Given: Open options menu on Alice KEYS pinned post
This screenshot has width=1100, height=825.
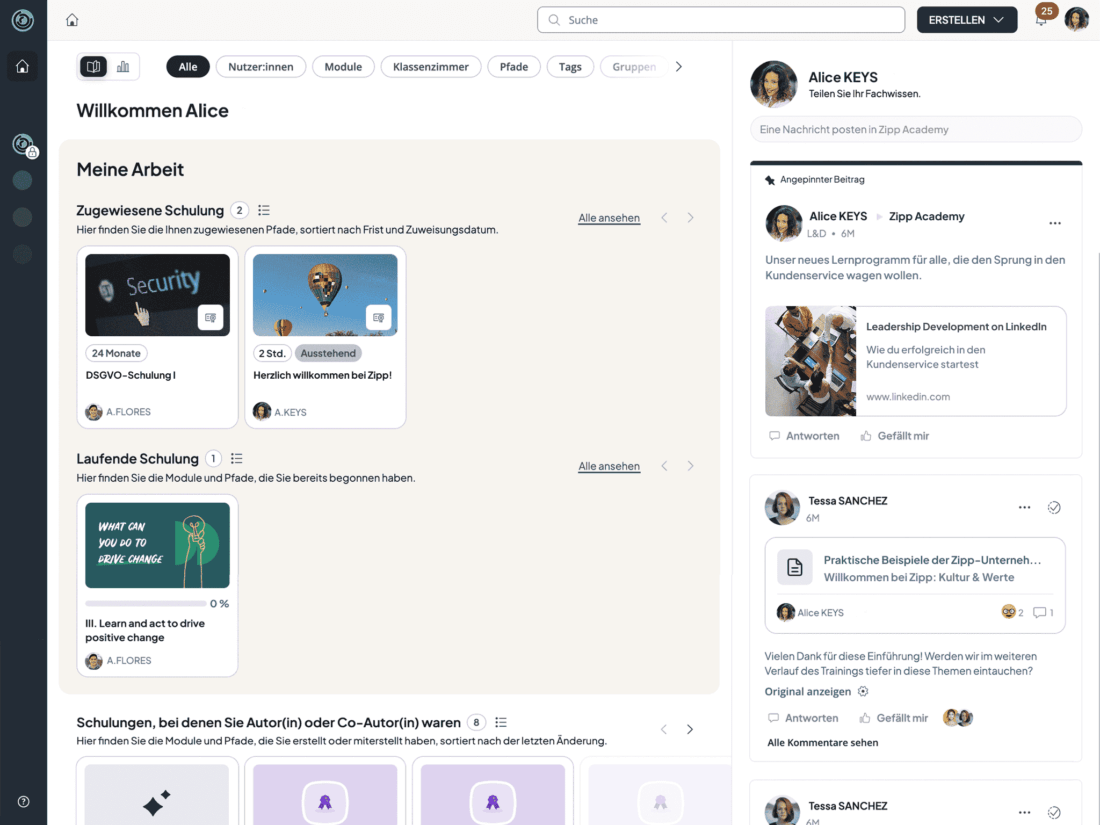Looking at the screenshot, I should pos(1054,223).
